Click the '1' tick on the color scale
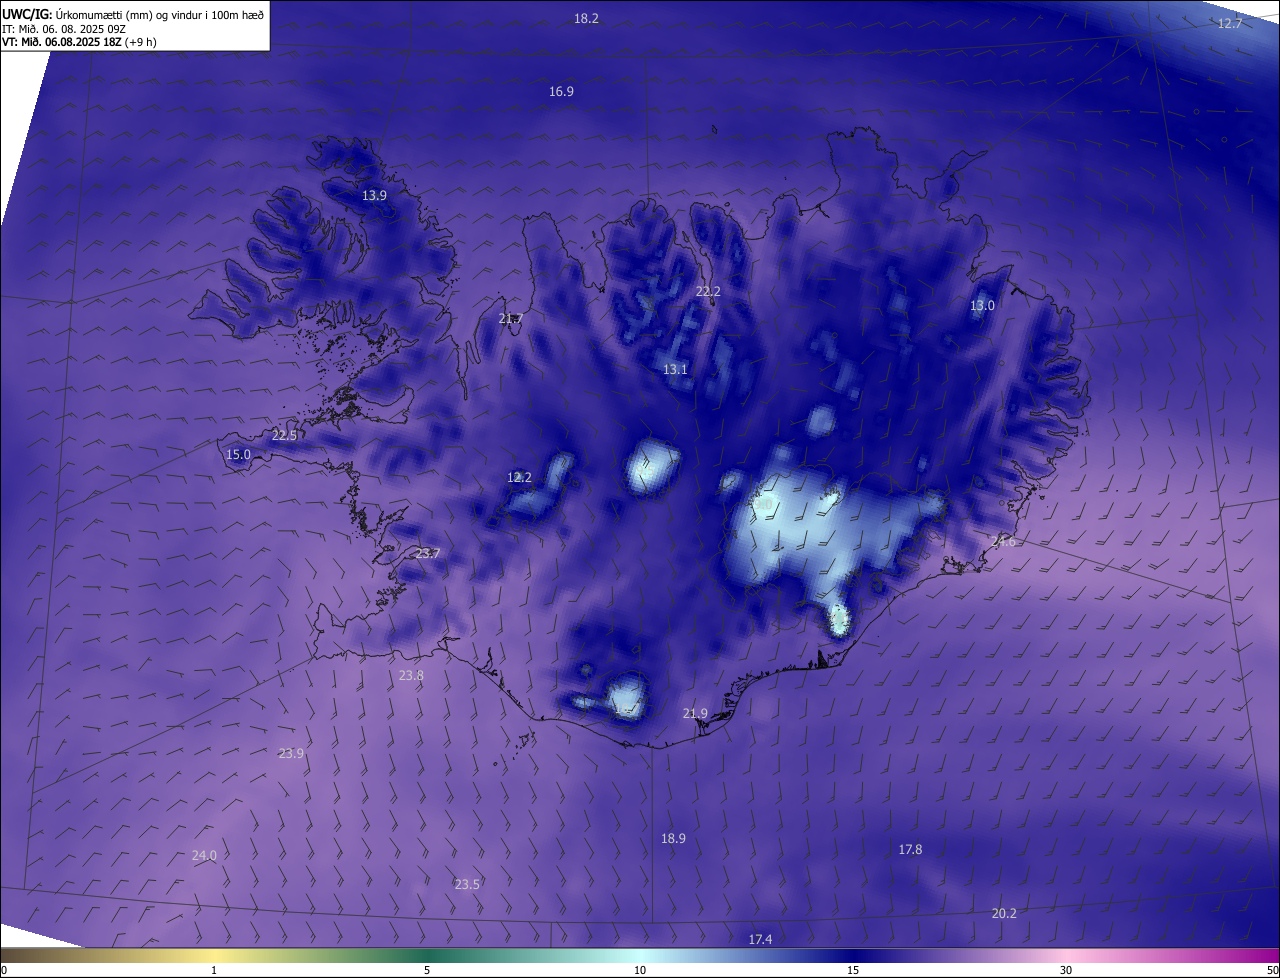 click(x=215, y=970)
